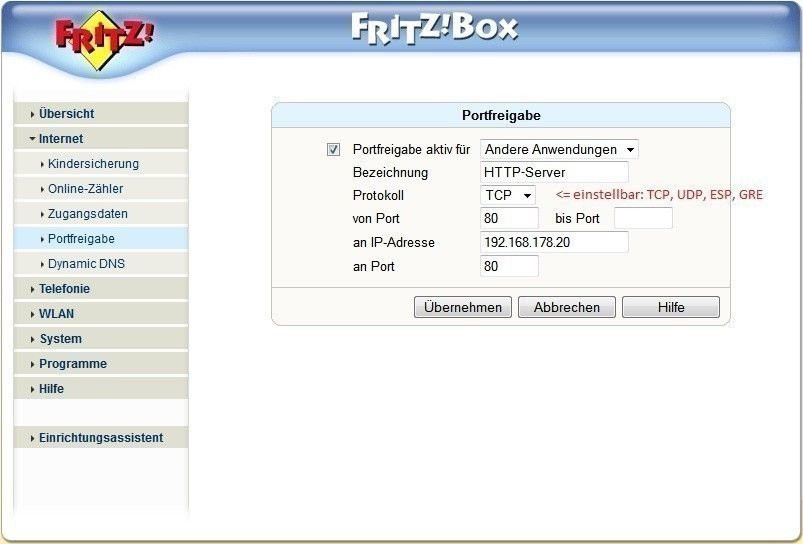The height and width of the screenshot is (544, 803).
Task: Click the Übernehmen button
Action: click(x=463, y=307)
